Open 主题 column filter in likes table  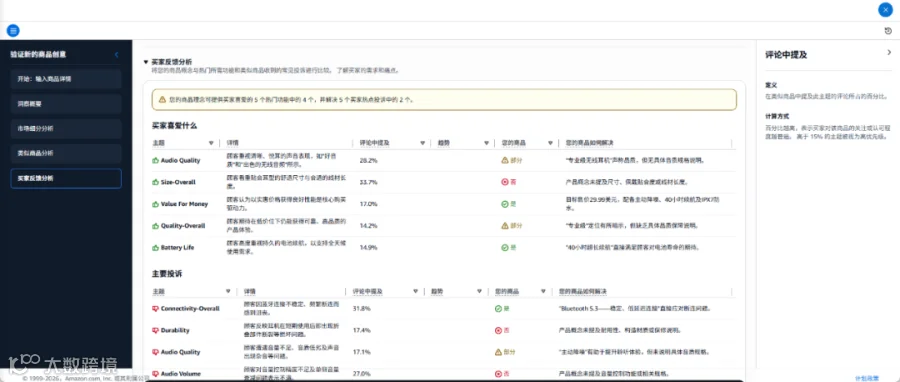tap(211, 143)
